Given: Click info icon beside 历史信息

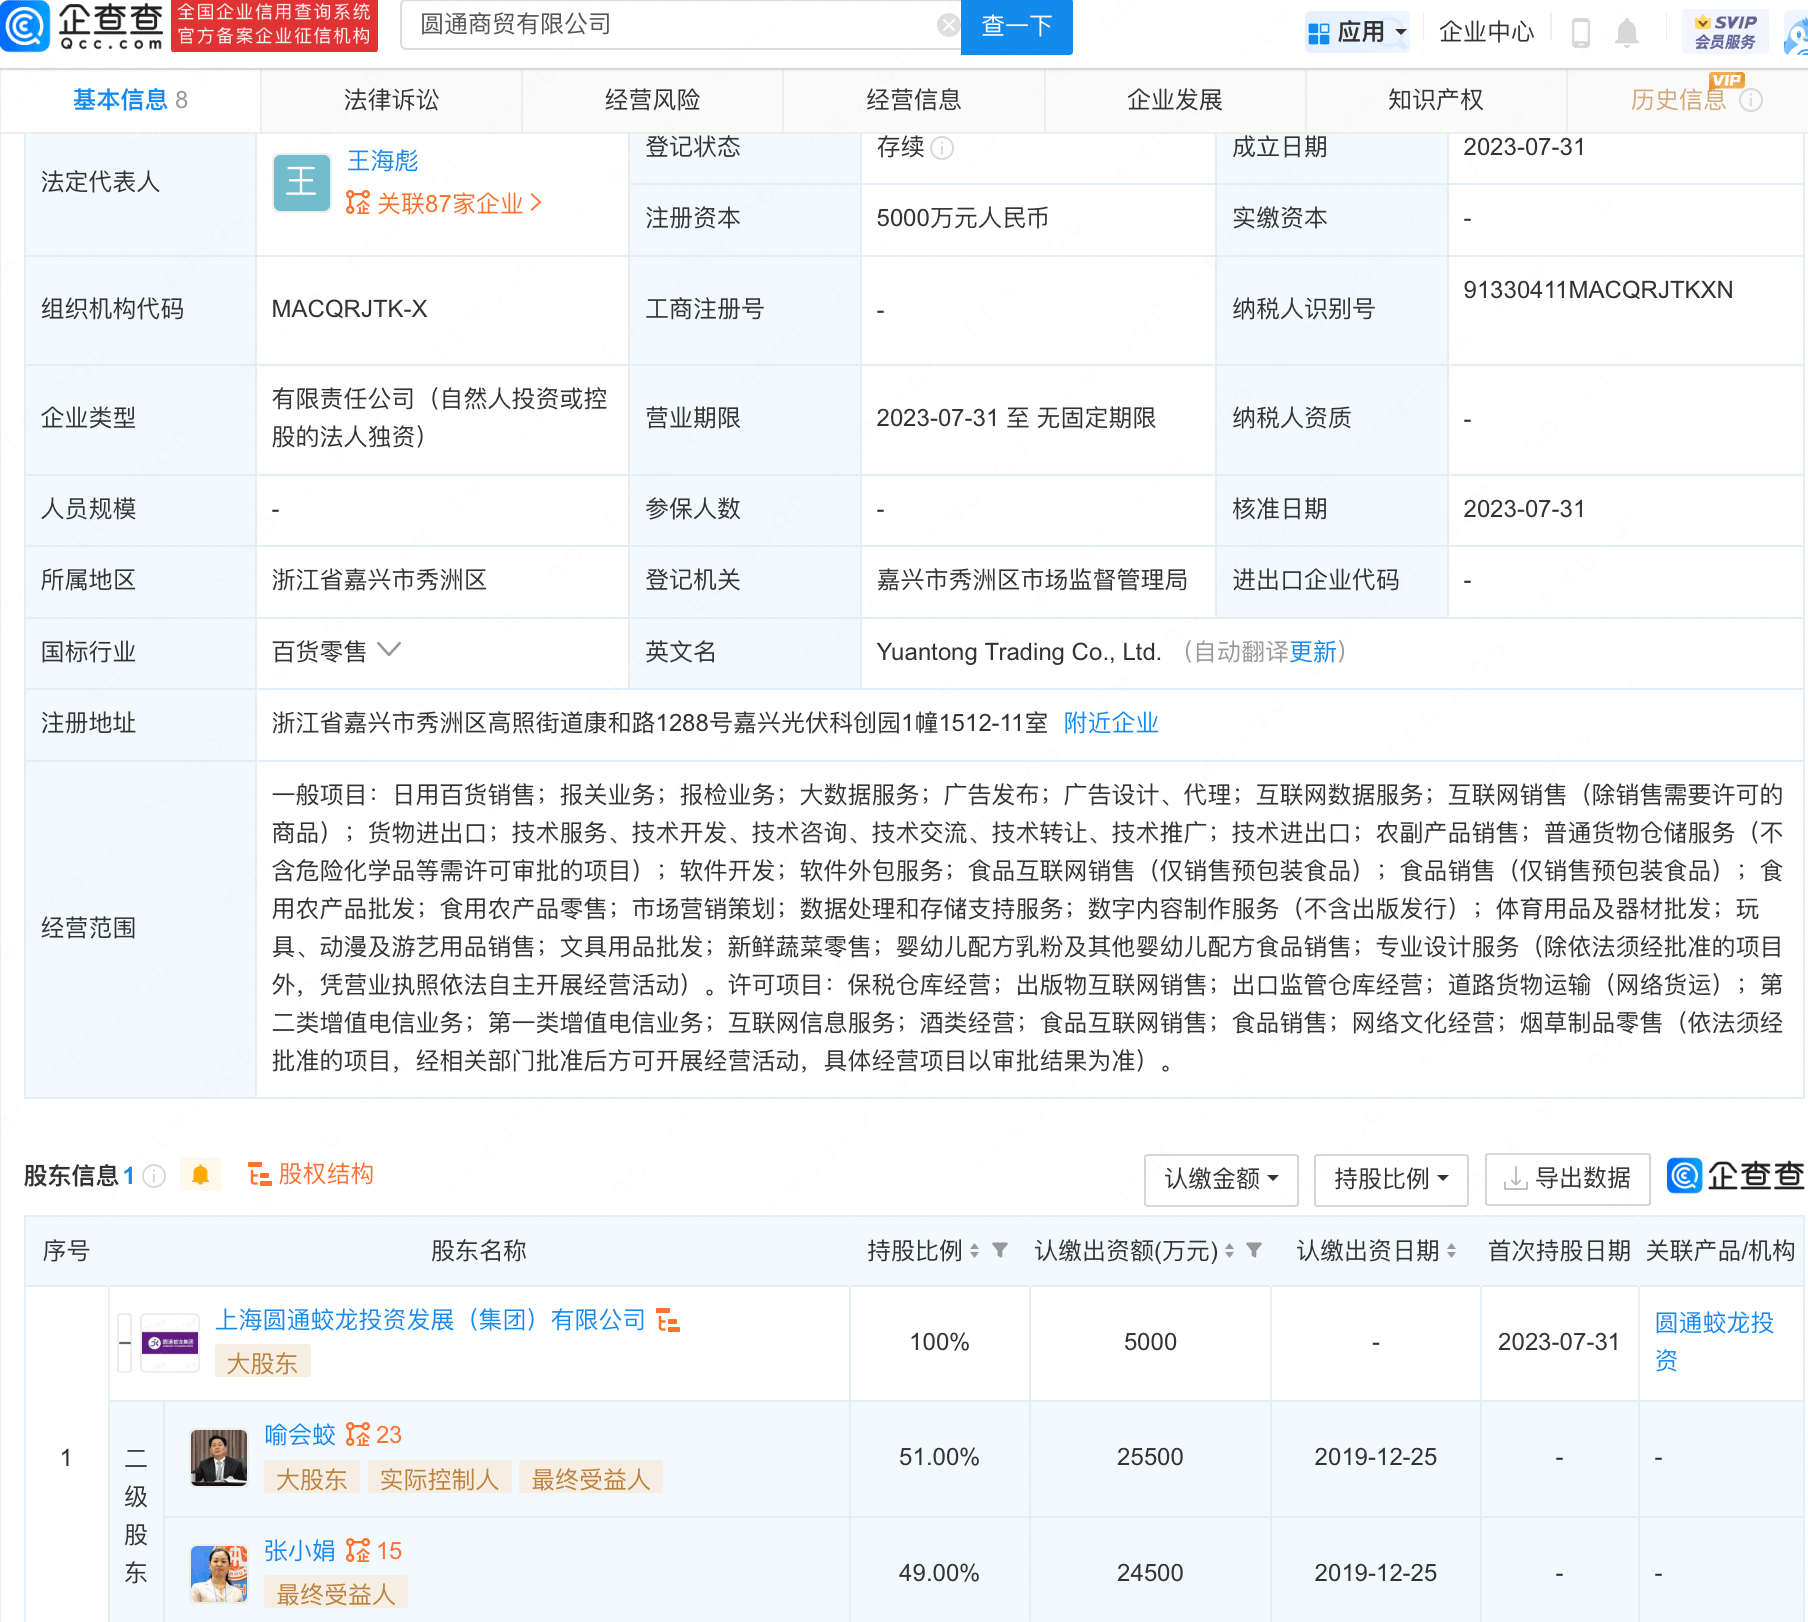Looking at the screenshot, I should [1751, 100].
